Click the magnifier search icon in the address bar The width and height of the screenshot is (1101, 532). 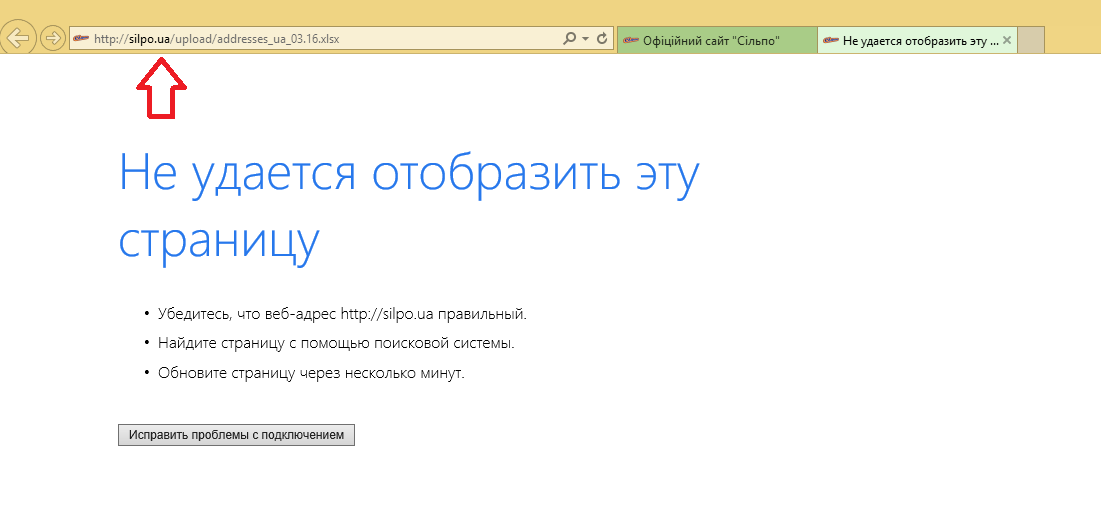[x=569, y=39]
